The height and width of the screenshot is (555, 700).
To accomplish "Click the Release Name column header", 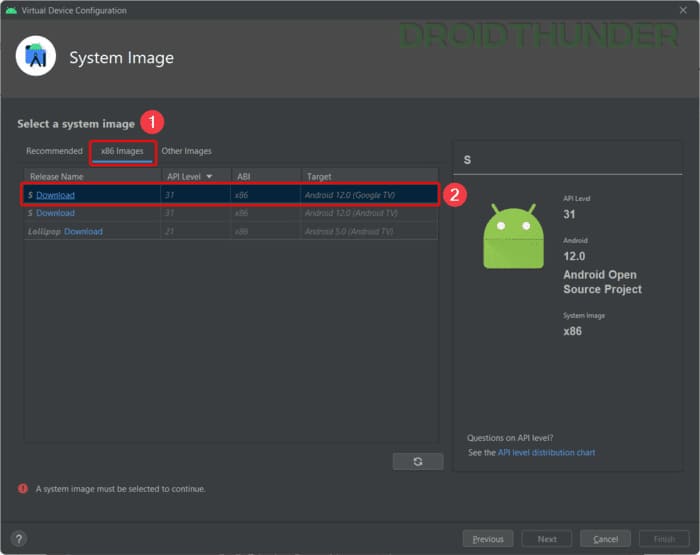I will pyautogui.click(x=92, y=177).
